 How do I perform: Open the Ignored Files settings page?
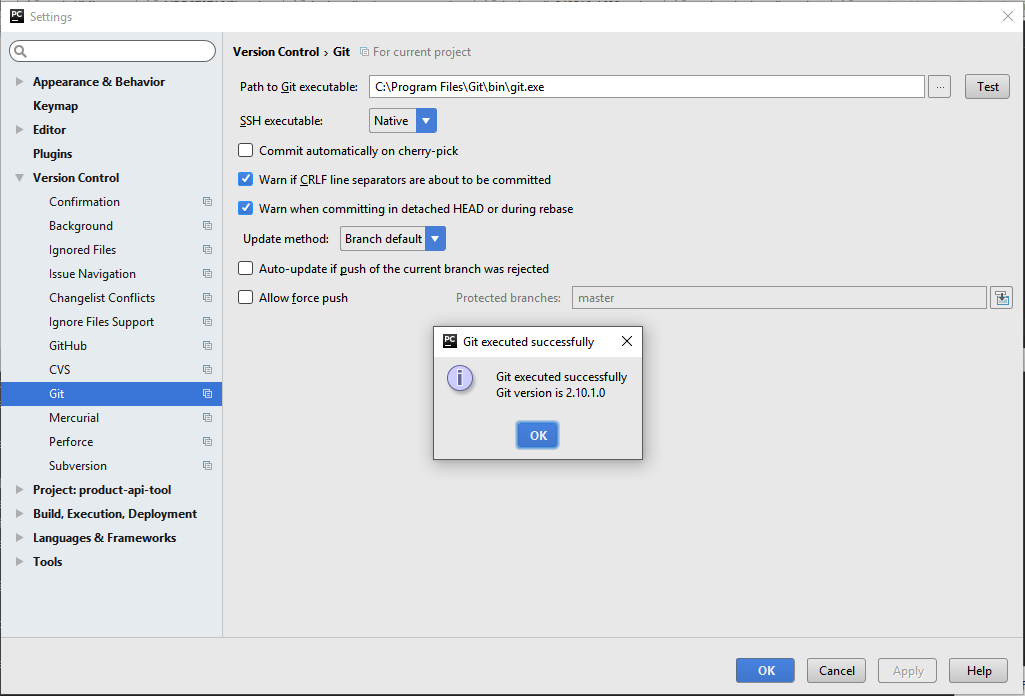pos(82,250)
